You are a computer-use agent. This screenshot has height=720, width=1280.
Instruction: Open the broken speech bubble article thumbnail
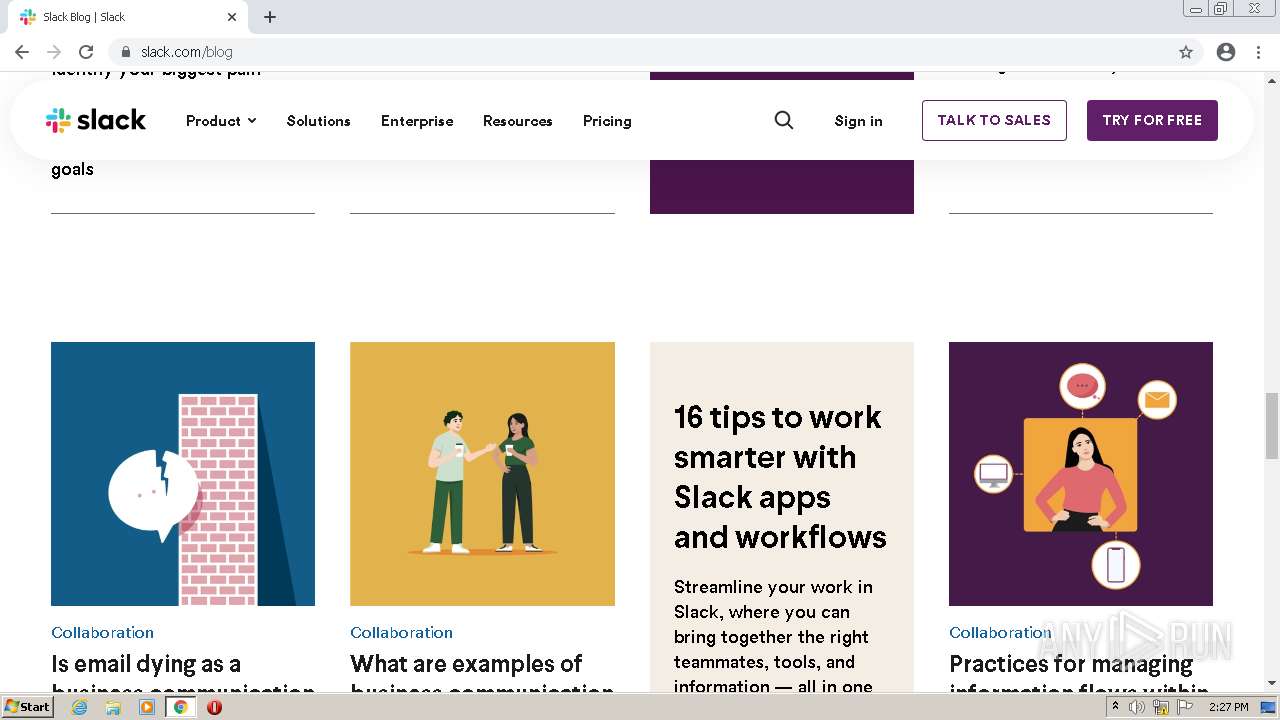(x=183, y=474)
